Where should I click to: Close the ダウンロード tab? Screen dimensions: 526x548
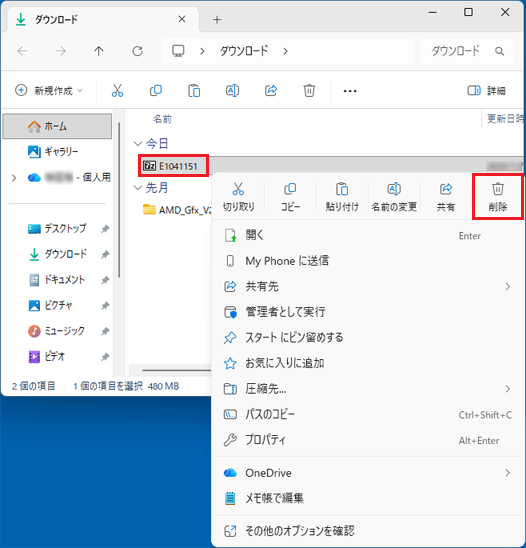click(x=182, y=19)
